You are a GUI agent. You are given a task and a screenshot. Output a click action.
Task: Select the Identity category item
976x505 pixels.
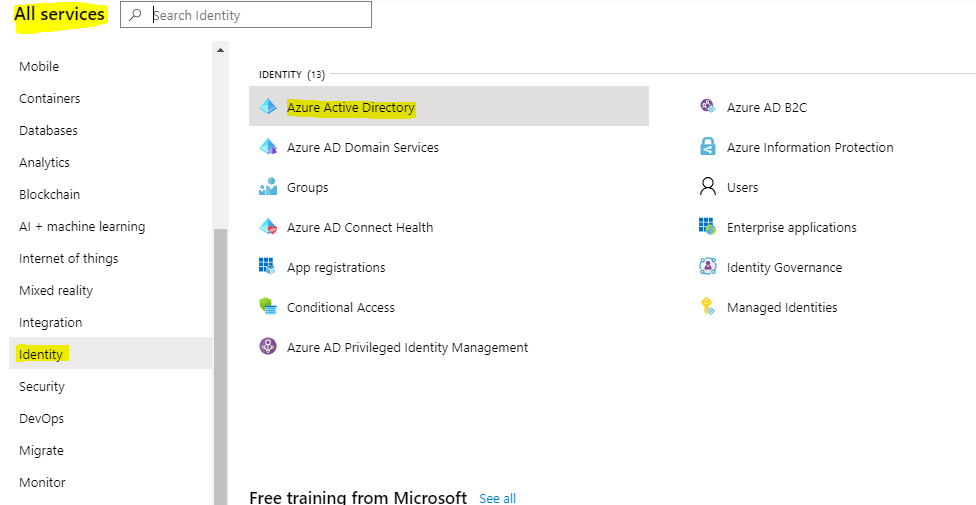click(x=111, y=354)
